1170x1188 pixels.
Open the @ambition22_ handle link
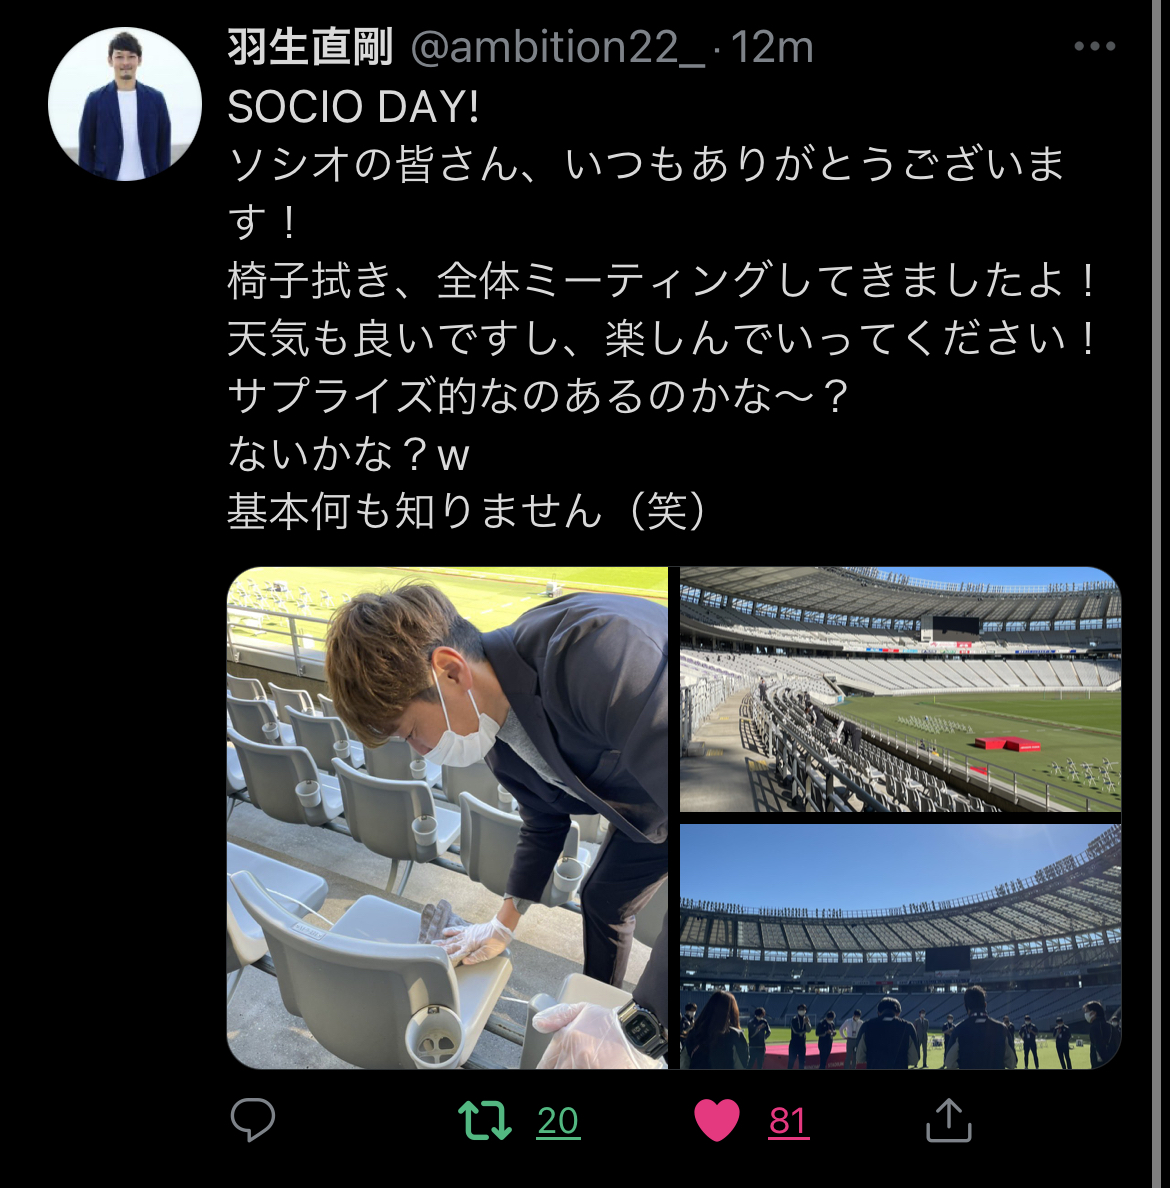pyautogui.click(x=558, y=47)
